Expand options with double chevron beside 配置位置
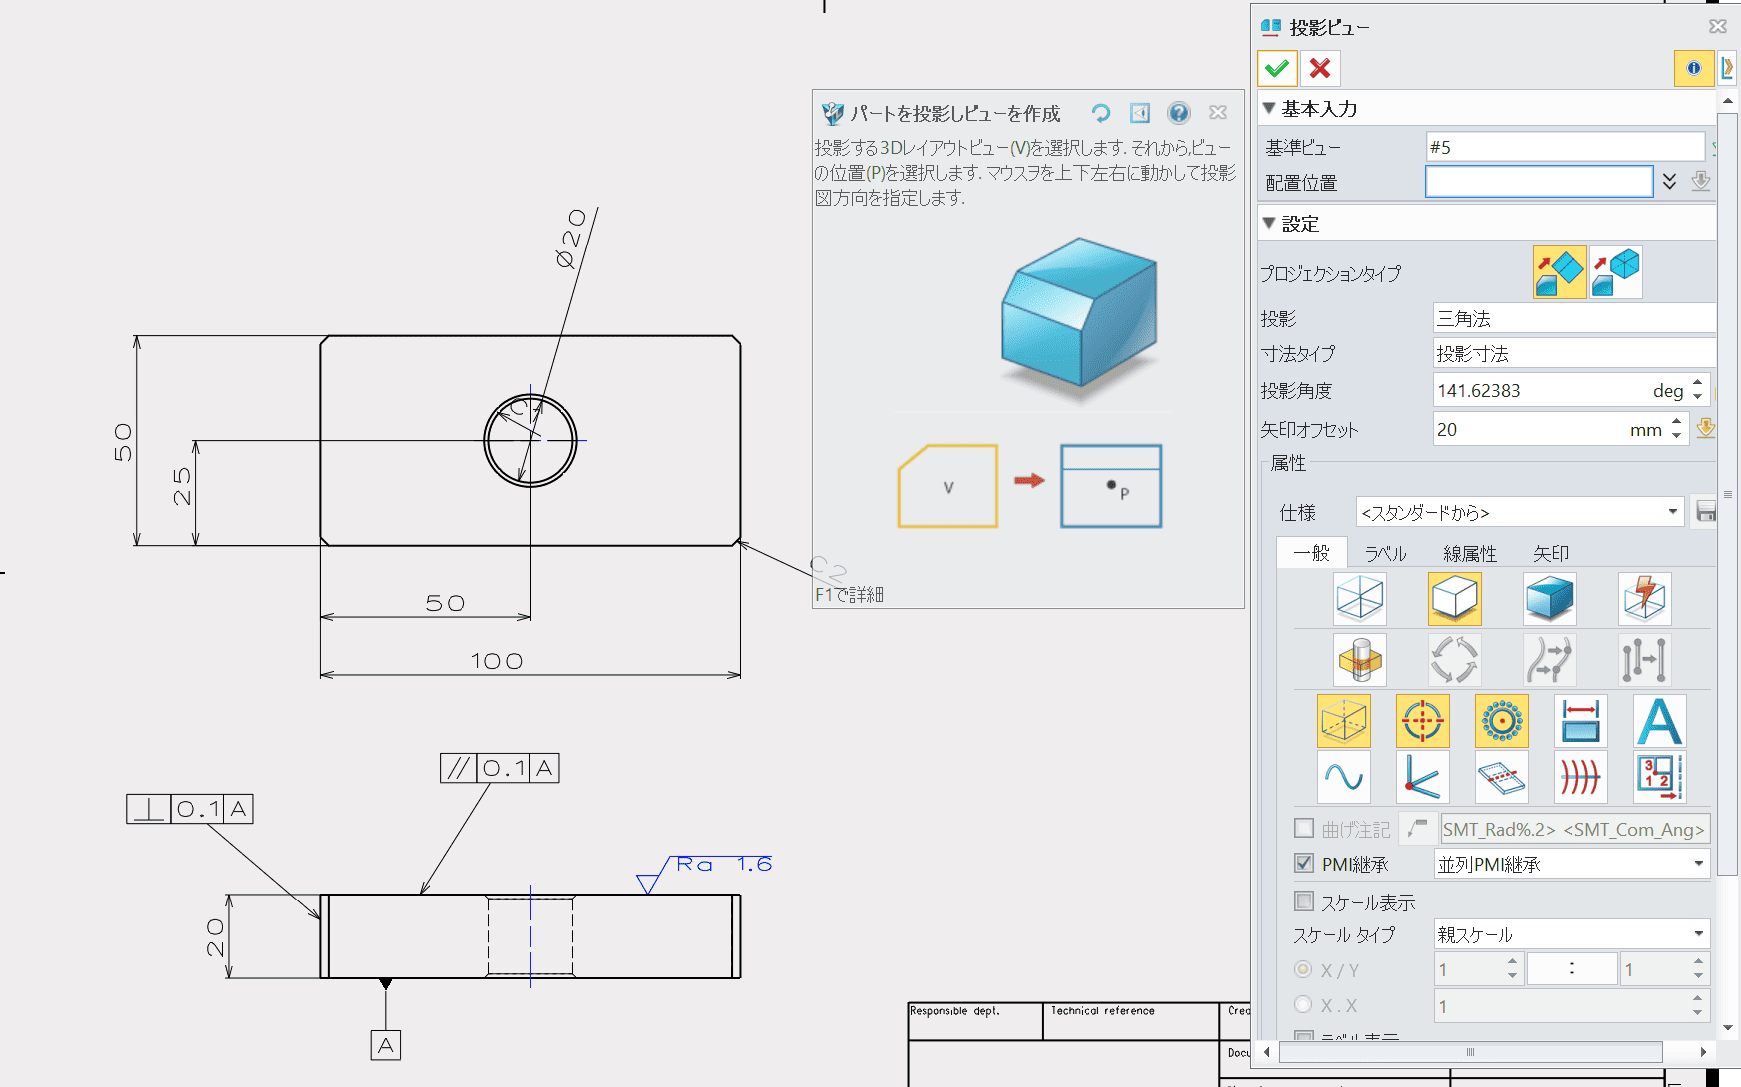Viewport: 1741px width, 1087px height. [1669, 181]
